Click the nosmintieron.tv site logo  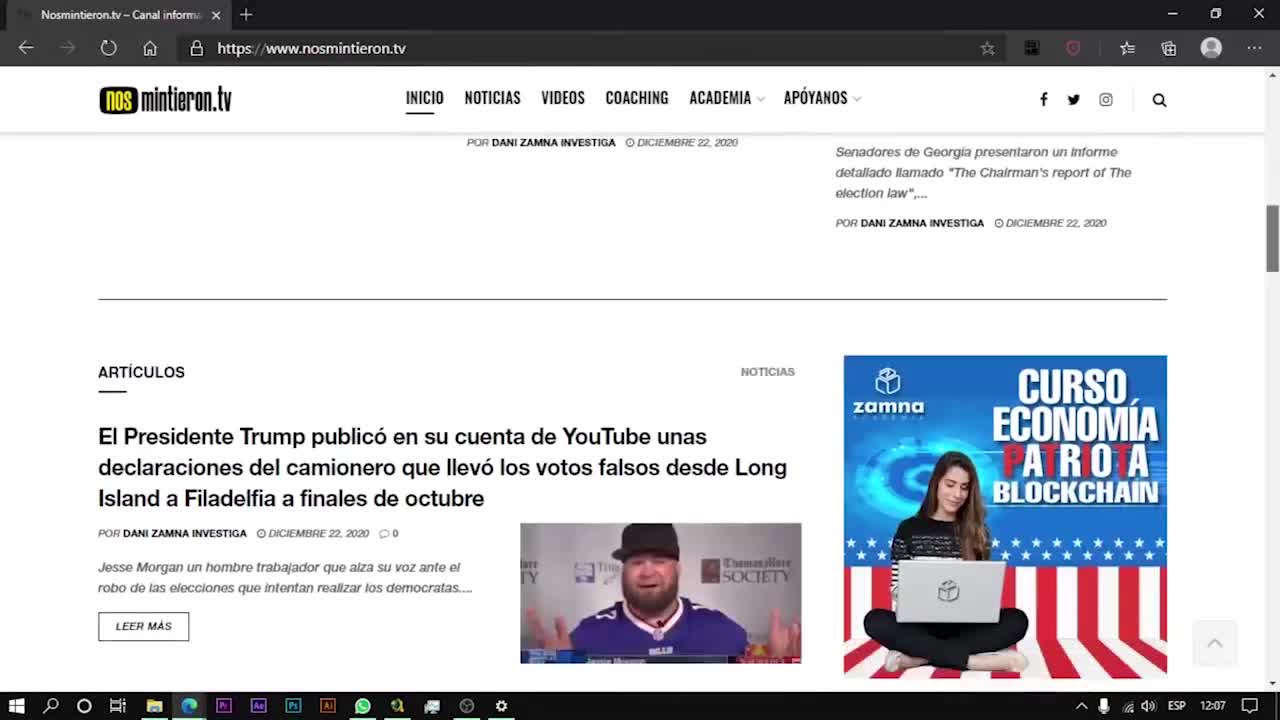tap(165, 99)
